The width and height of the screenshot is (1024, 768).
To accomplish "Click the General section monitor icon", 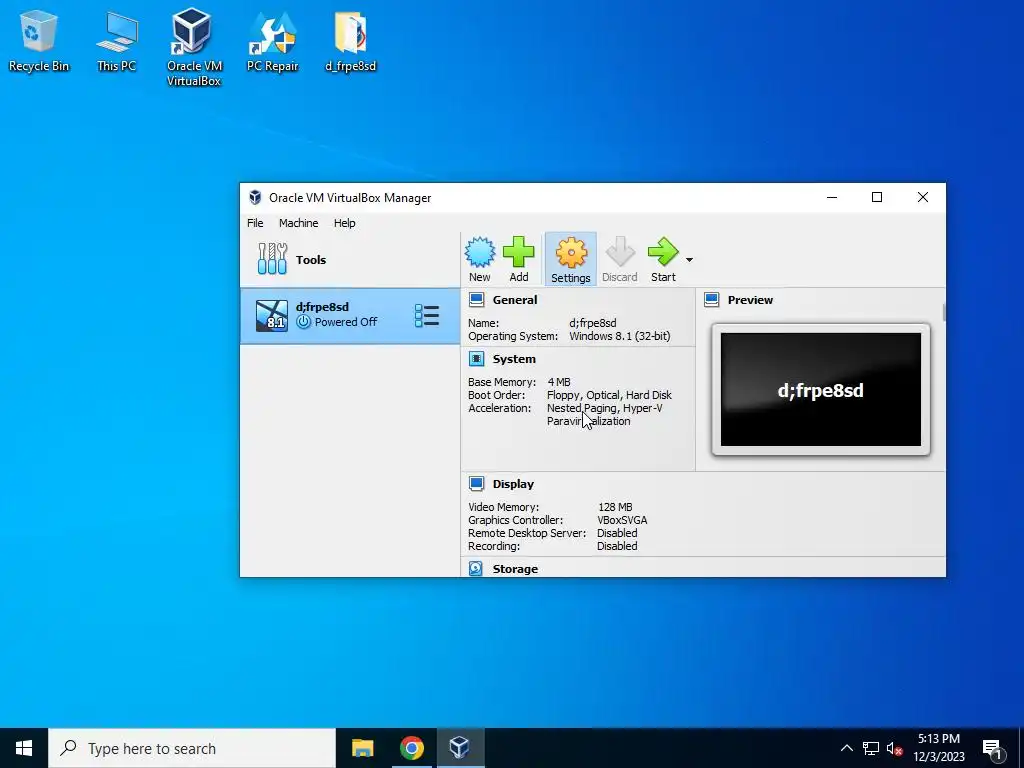I will point(477,300).
